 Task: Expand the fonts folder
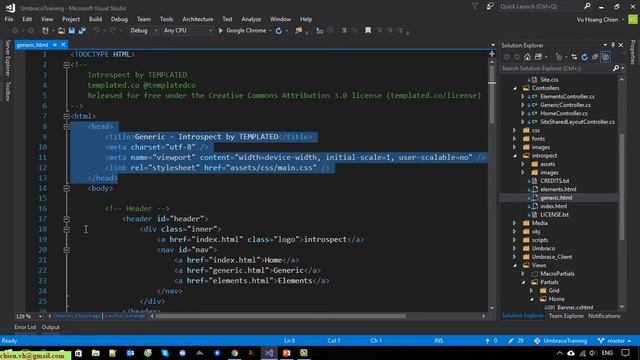(515, 139)
